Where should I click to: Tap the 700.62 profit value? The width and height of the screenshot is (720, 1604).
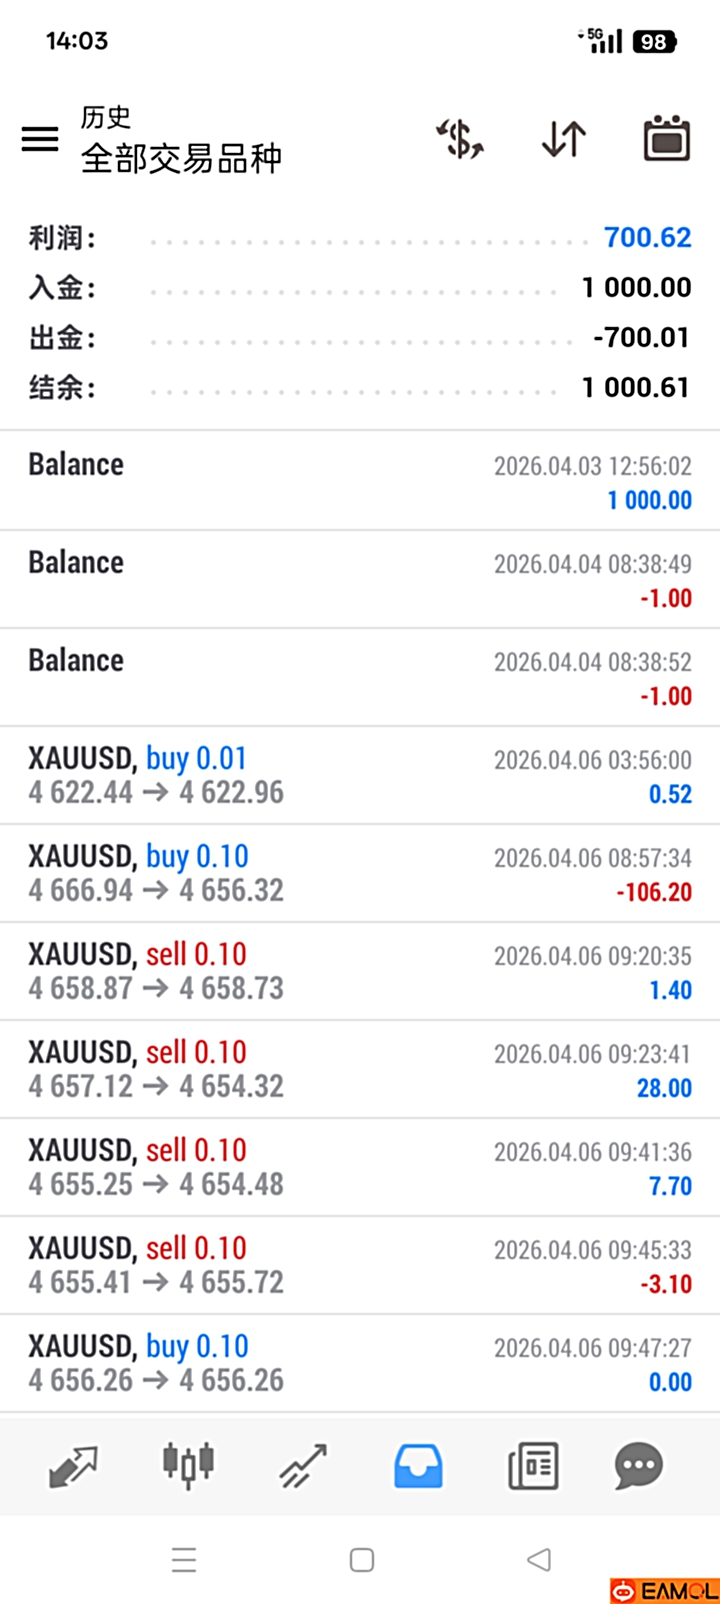coord(647,238)
